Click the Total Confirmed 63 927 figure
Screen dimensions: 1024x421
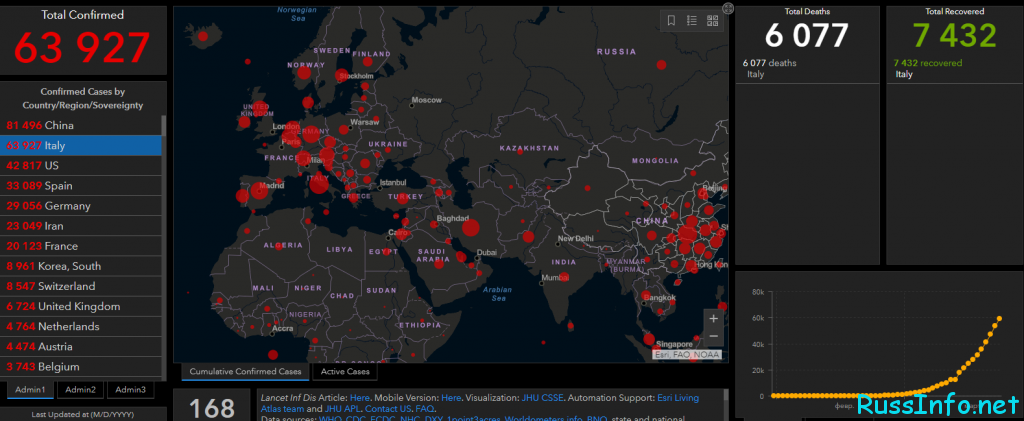click(82, 48)
